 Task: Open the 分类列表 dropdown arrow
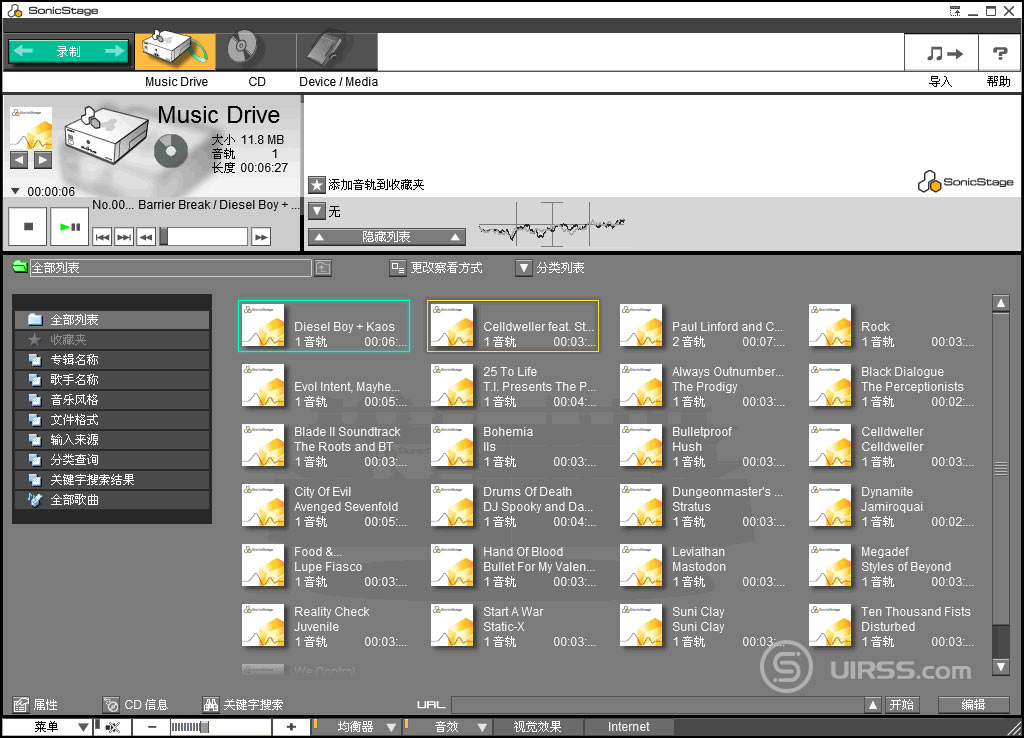524,268
